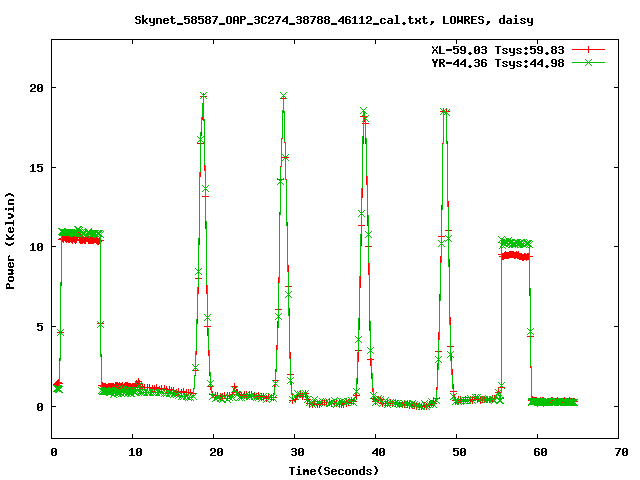Click y-axis tick label 15
Screen dimensions: 640x480
point(36,168)
